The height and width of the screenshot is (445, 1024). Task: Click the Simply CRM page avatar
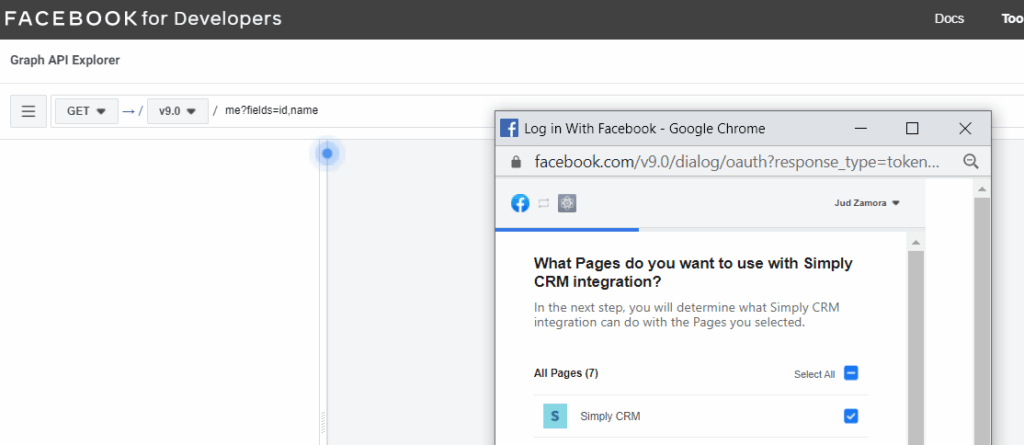click(x=555, y=416)
